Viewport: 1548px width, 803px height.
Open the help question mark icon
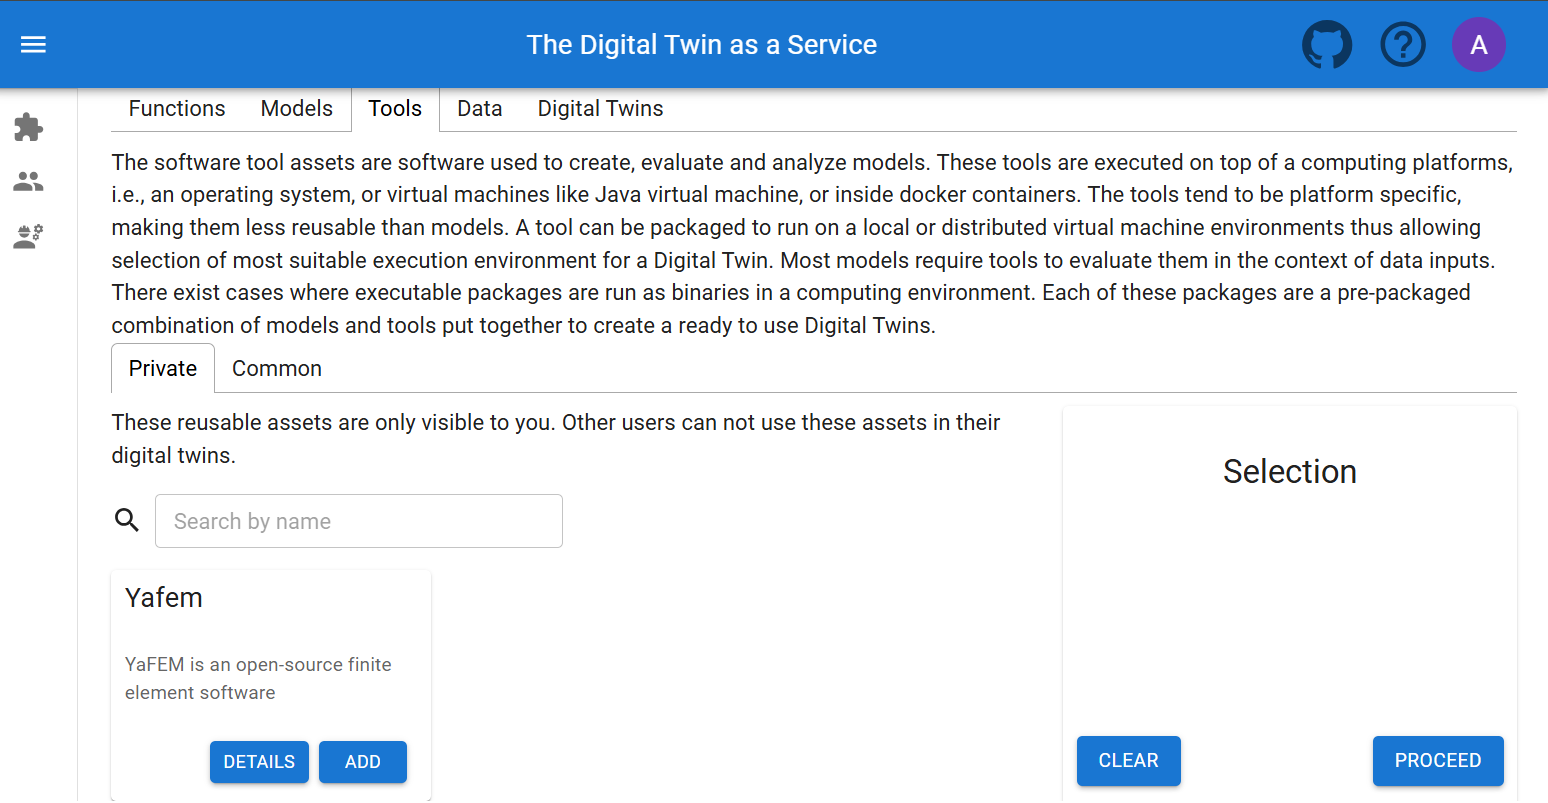(x=1403, y=45)
